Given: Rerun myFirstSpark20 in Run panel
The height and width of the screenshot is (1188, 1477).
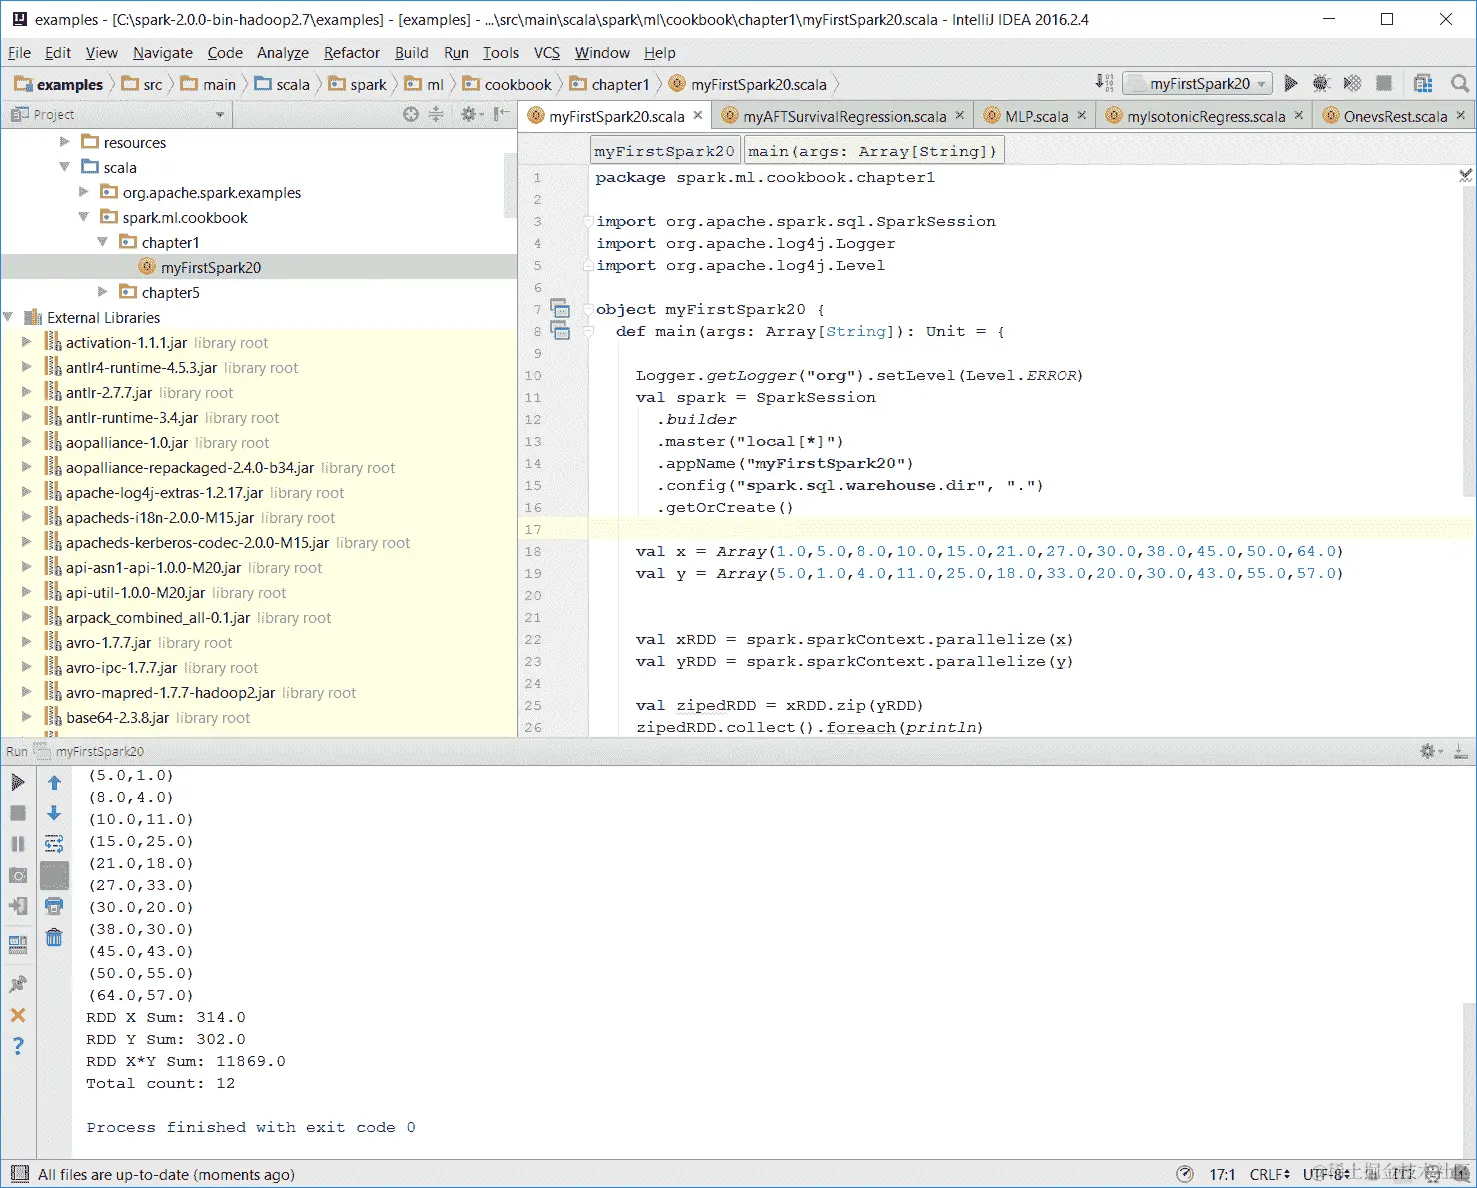Looking at the screenshot, I should [x=18, y=782].
